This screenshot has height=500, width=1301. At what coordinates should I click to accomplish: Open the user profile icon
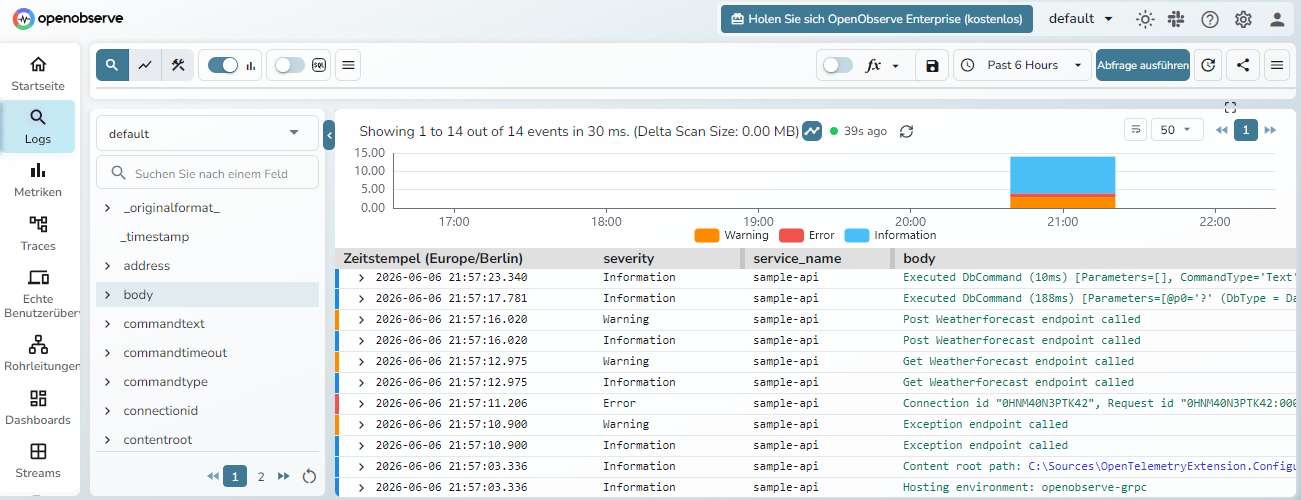pos(1277,19)
